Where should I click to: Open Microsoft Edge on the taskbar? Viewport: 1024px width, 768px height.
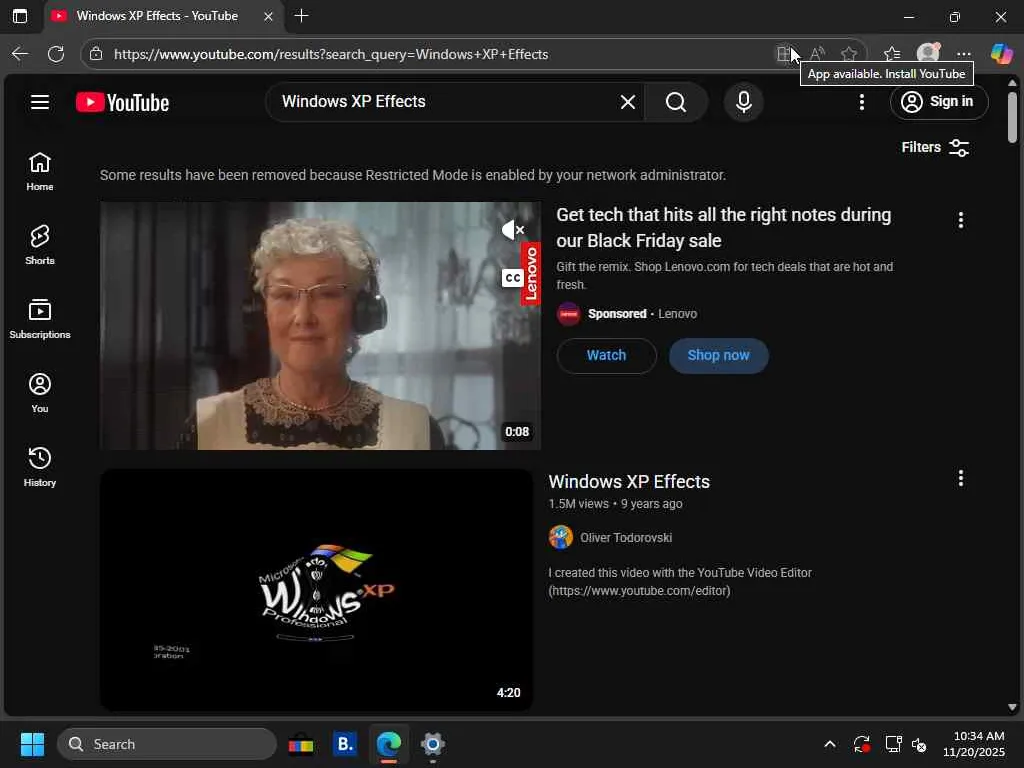389,744
